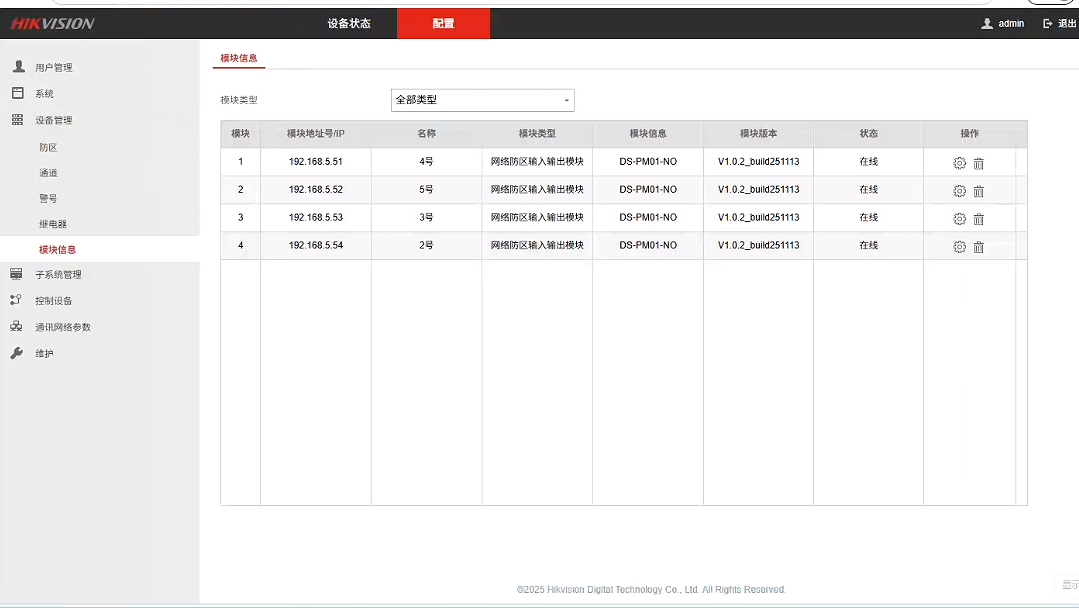
Task: Switch to the 设备状态 top tab
Action: tap(349, 24)
